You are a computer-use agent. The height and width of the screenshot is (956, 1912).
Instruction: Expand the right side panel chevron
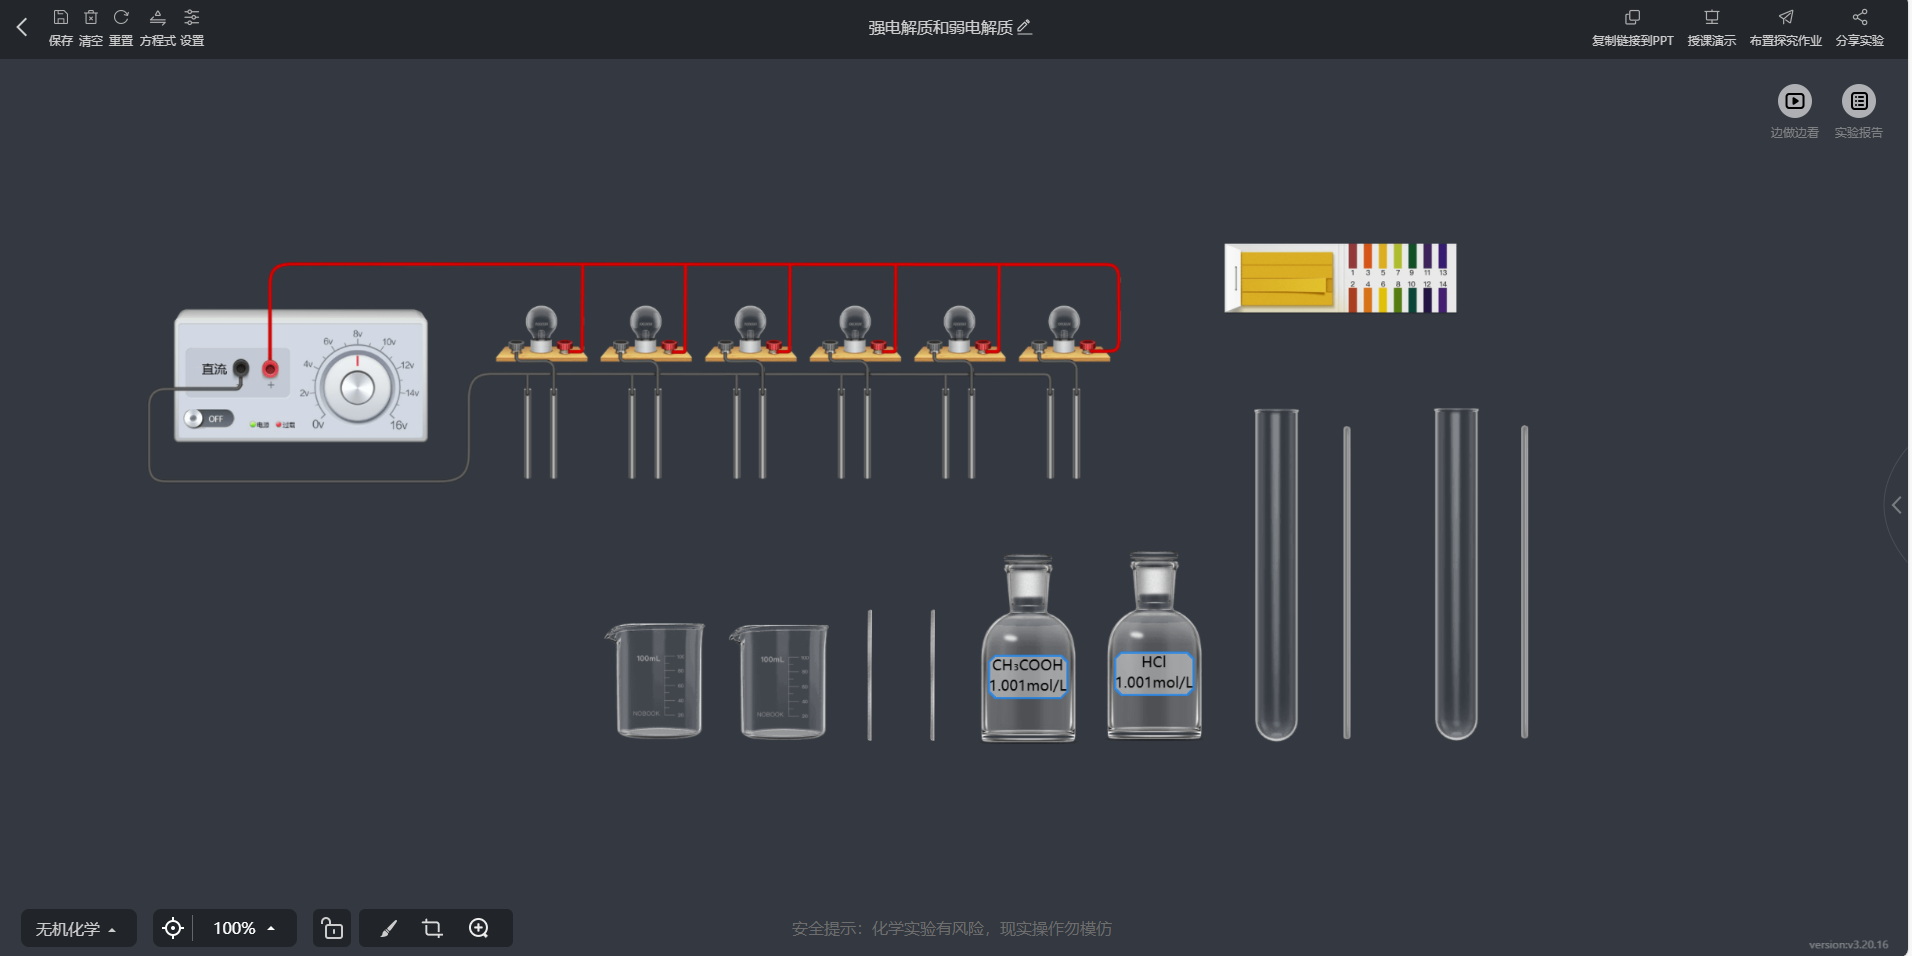1897,505
